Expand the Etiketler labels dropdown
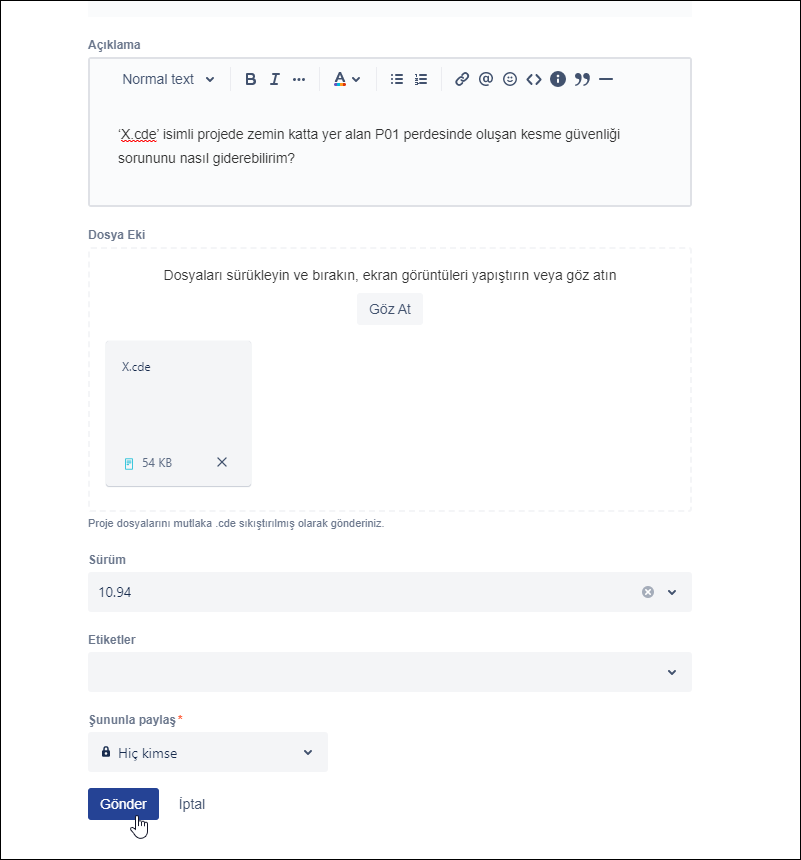 [x=672, y=672]
